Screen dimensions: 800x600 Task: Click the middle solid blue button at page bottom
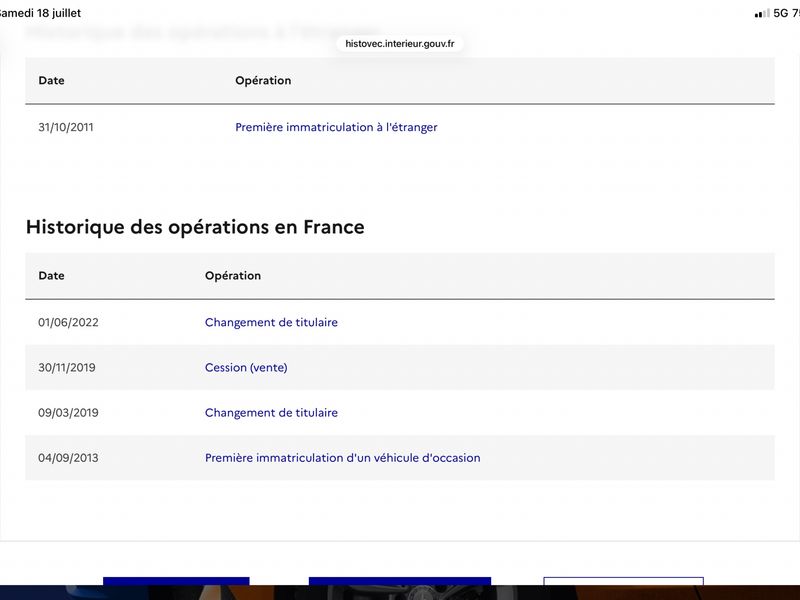tap(399, 582)
